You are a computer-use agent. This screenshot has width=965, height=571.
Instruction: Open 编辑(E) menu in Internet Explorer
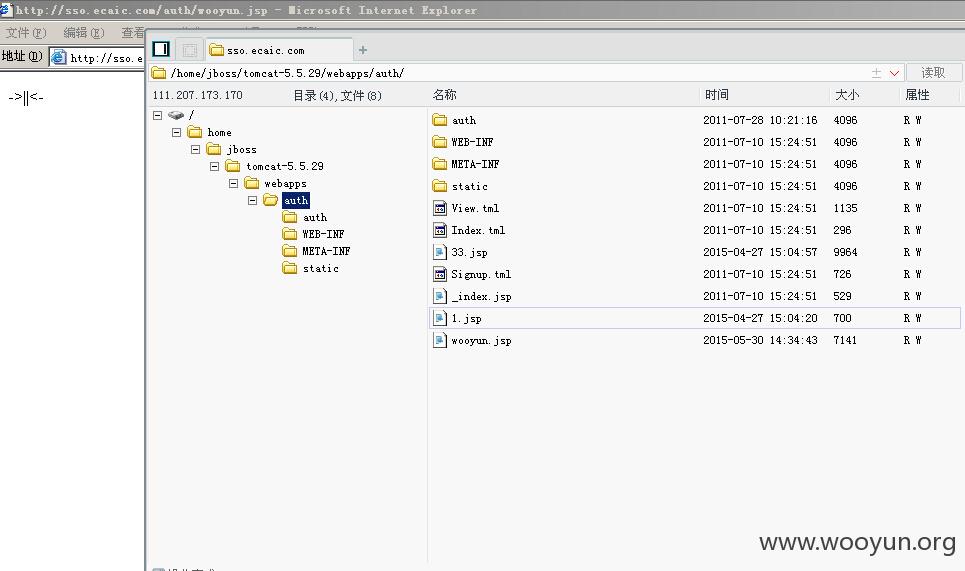pyautogui.click(x=84, y=33)
